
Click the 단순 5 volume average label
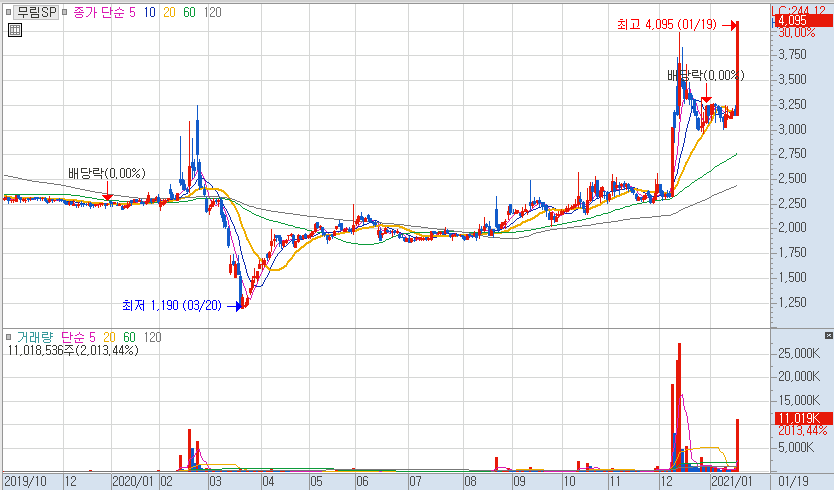(78, 337)
